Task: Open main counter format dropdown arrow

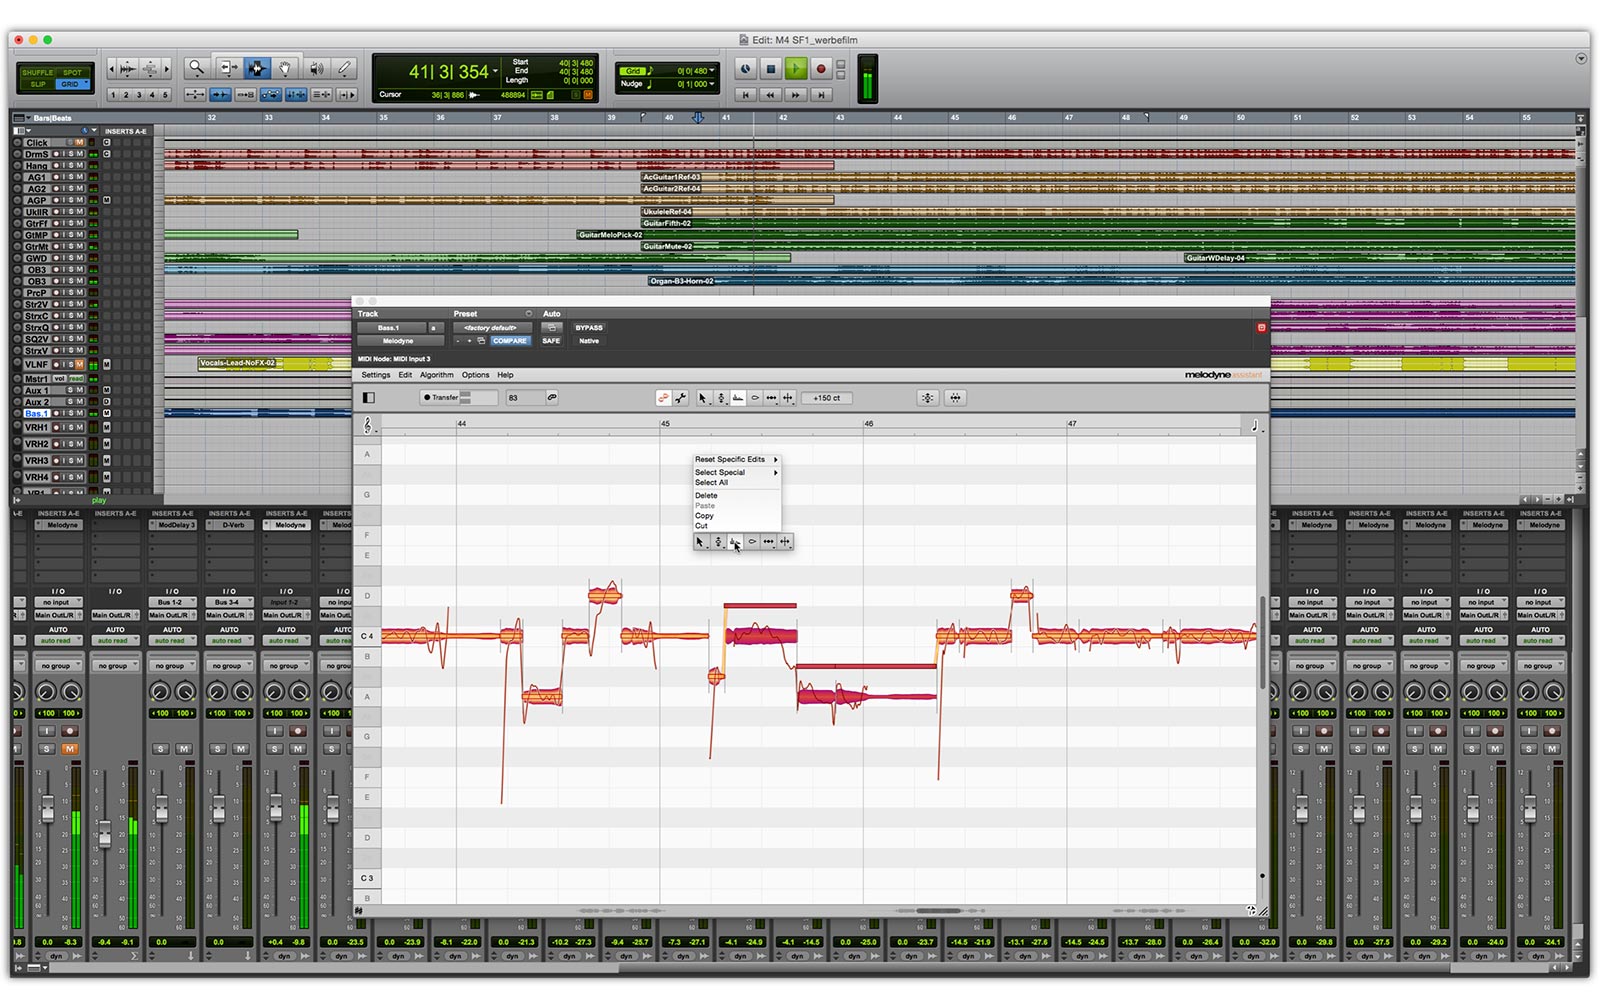Action: 495,72
